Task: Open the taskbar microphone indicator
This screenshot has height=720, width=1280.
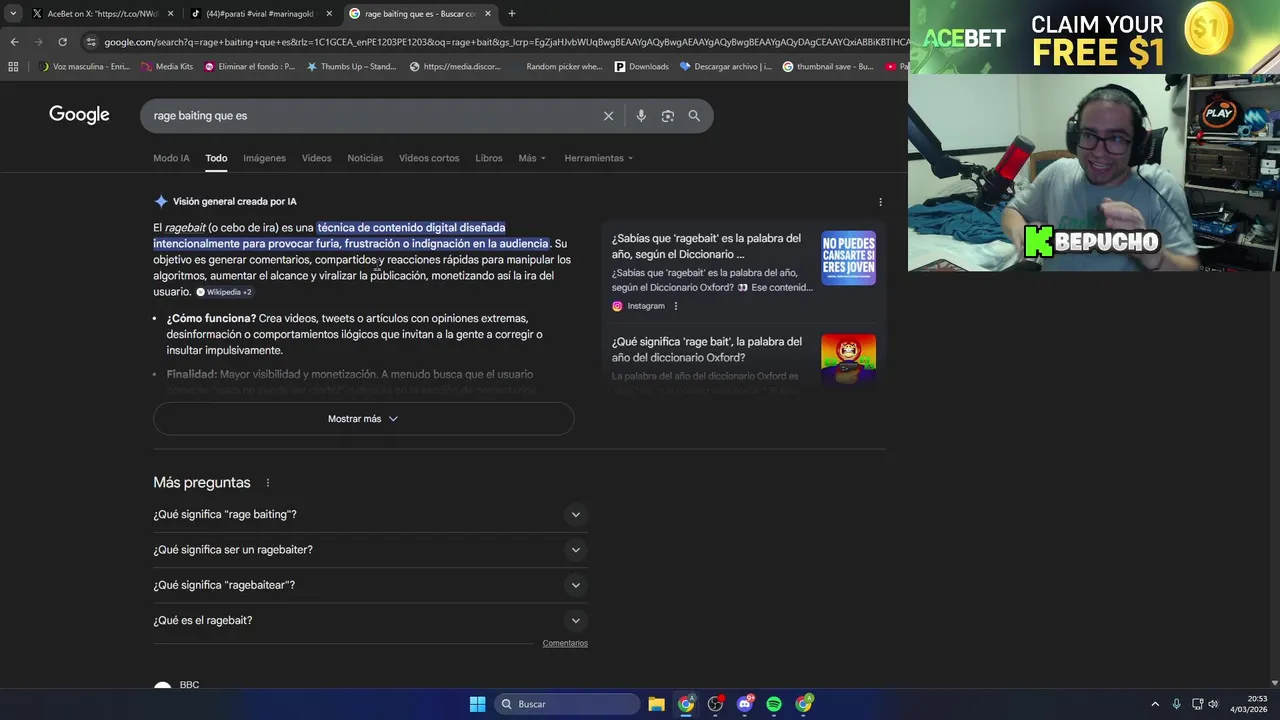Action: pos(1176,704)
